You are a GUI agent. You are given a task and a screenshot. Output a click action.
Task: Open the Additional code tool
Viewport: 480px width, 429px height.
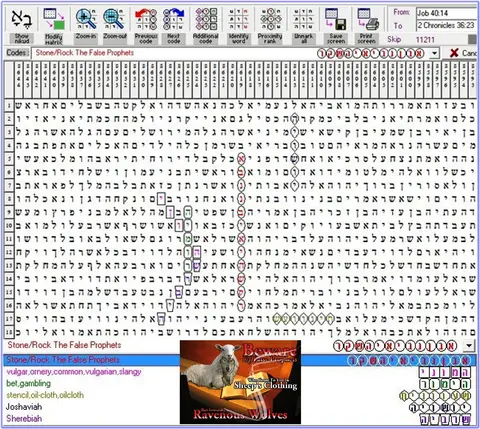click(x=206, y=19)
